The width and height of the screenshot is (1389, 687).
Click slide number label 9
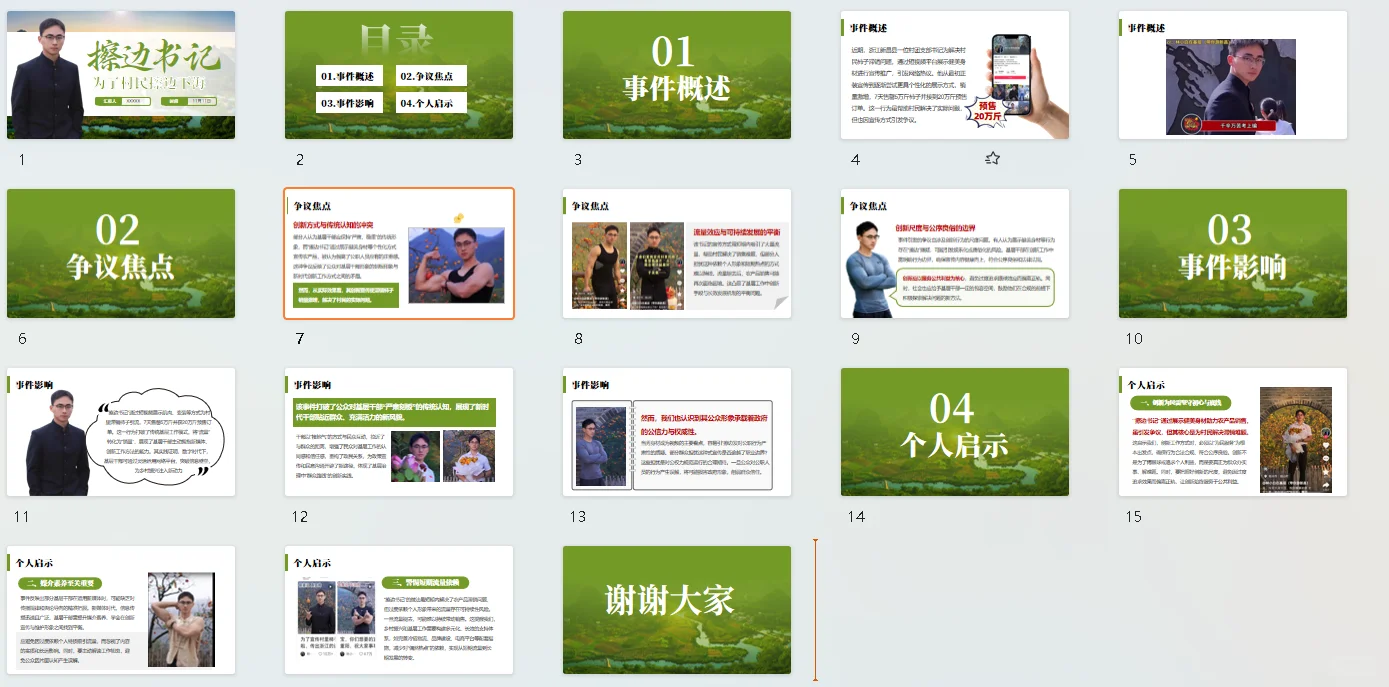[x=856, y=339]
